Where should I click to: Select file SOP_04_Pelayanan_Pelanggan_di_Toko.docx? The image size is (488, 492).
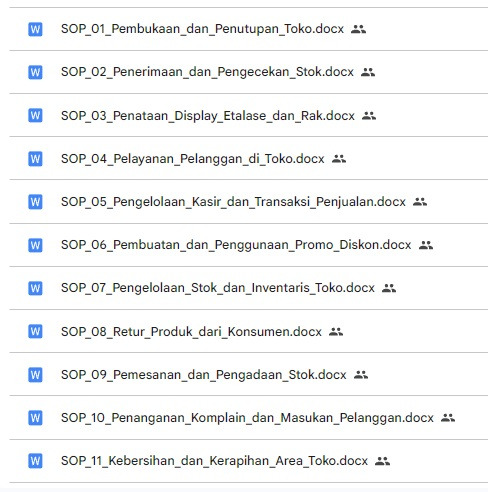193,159
